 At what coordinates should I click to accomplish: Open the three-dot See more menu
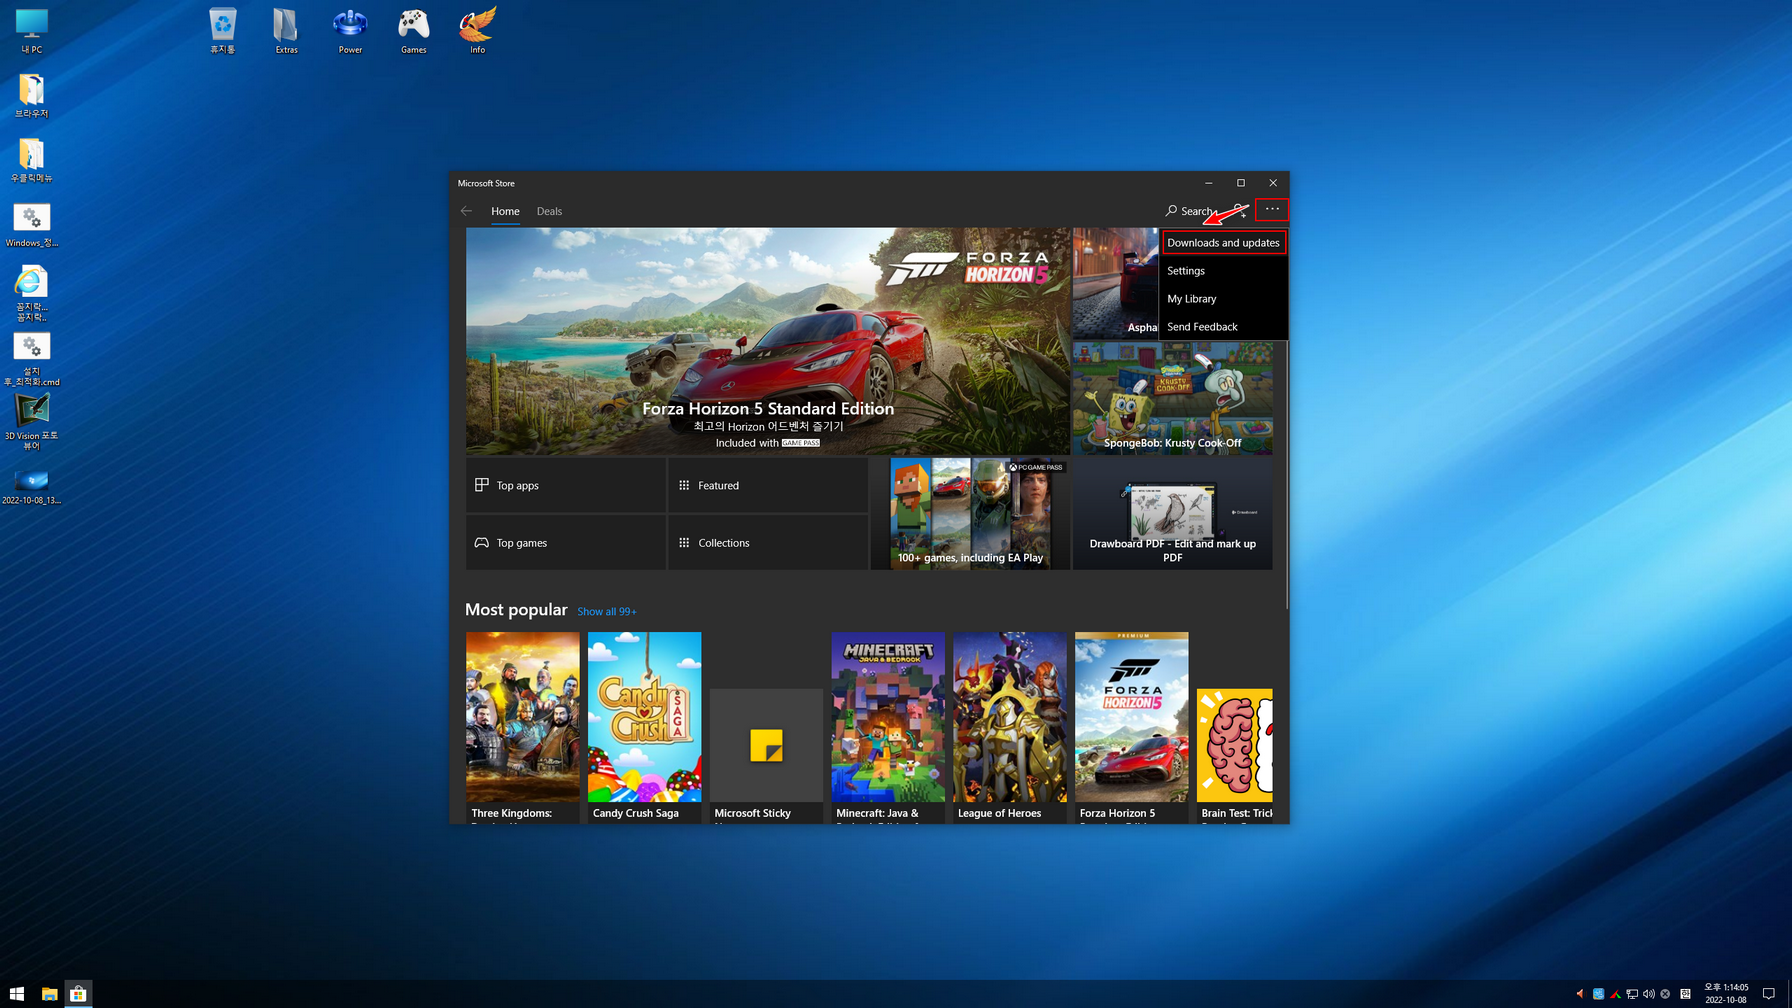(1272, 210)
